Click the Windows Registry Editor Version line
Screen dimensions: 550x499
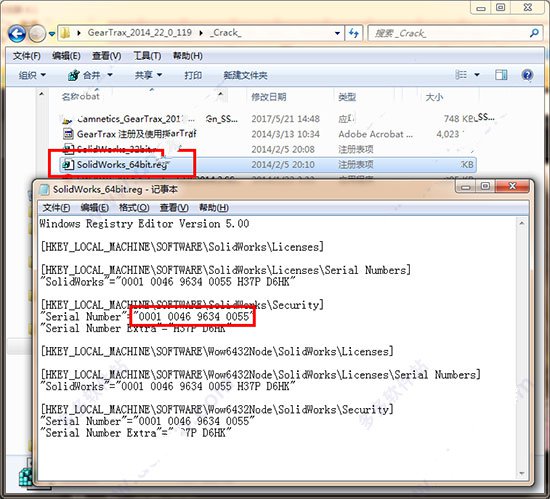pyautogui.click(x=144, y=224)
